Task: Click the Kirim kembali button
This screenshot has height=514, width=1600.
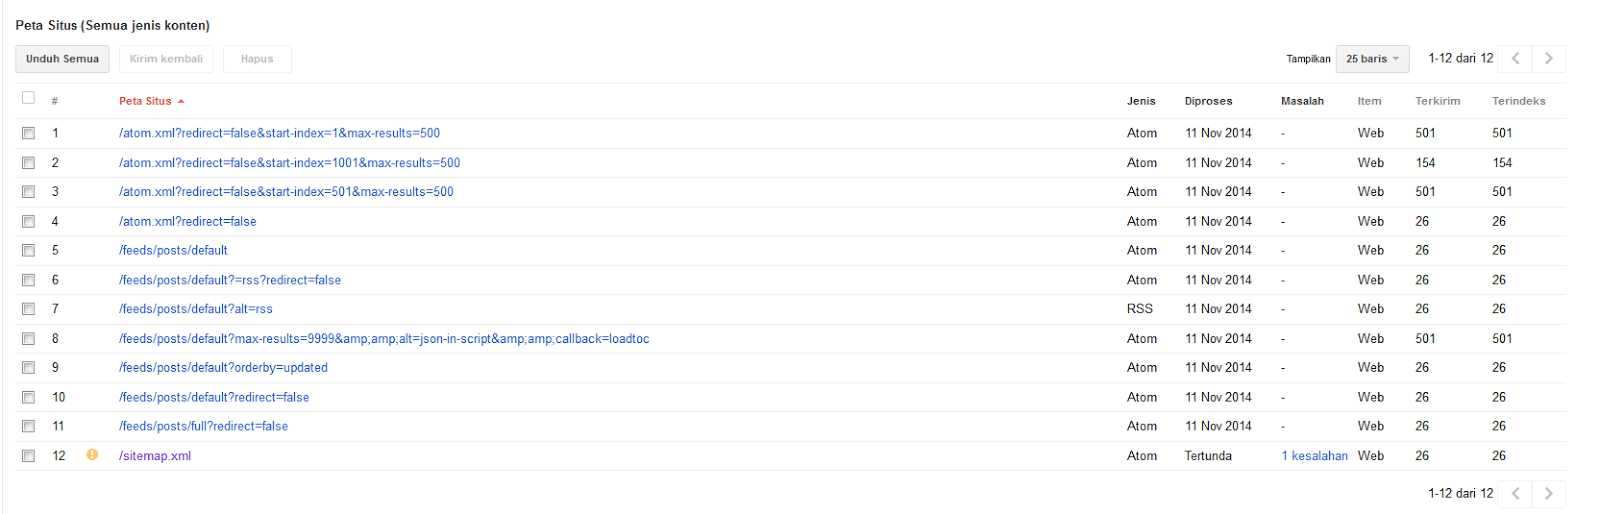Action: (x=166, y=59)
